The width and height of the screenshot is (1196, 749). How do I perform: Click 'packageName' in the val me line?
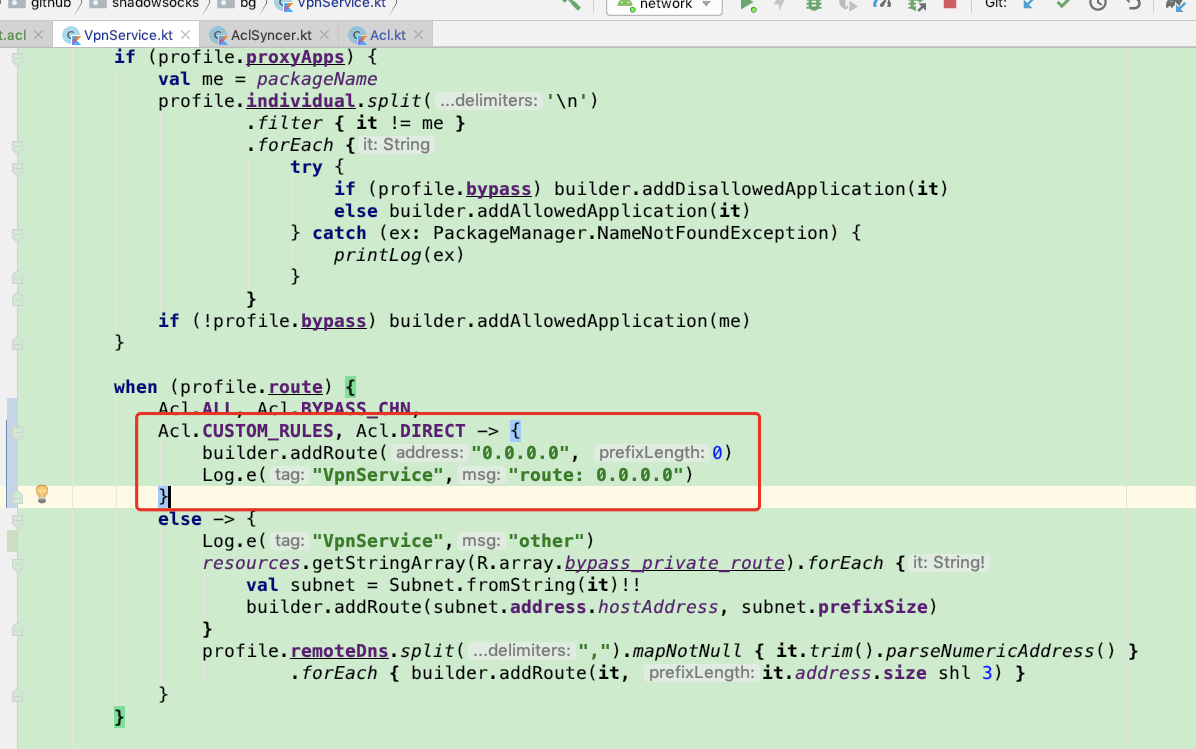[317, 79]
